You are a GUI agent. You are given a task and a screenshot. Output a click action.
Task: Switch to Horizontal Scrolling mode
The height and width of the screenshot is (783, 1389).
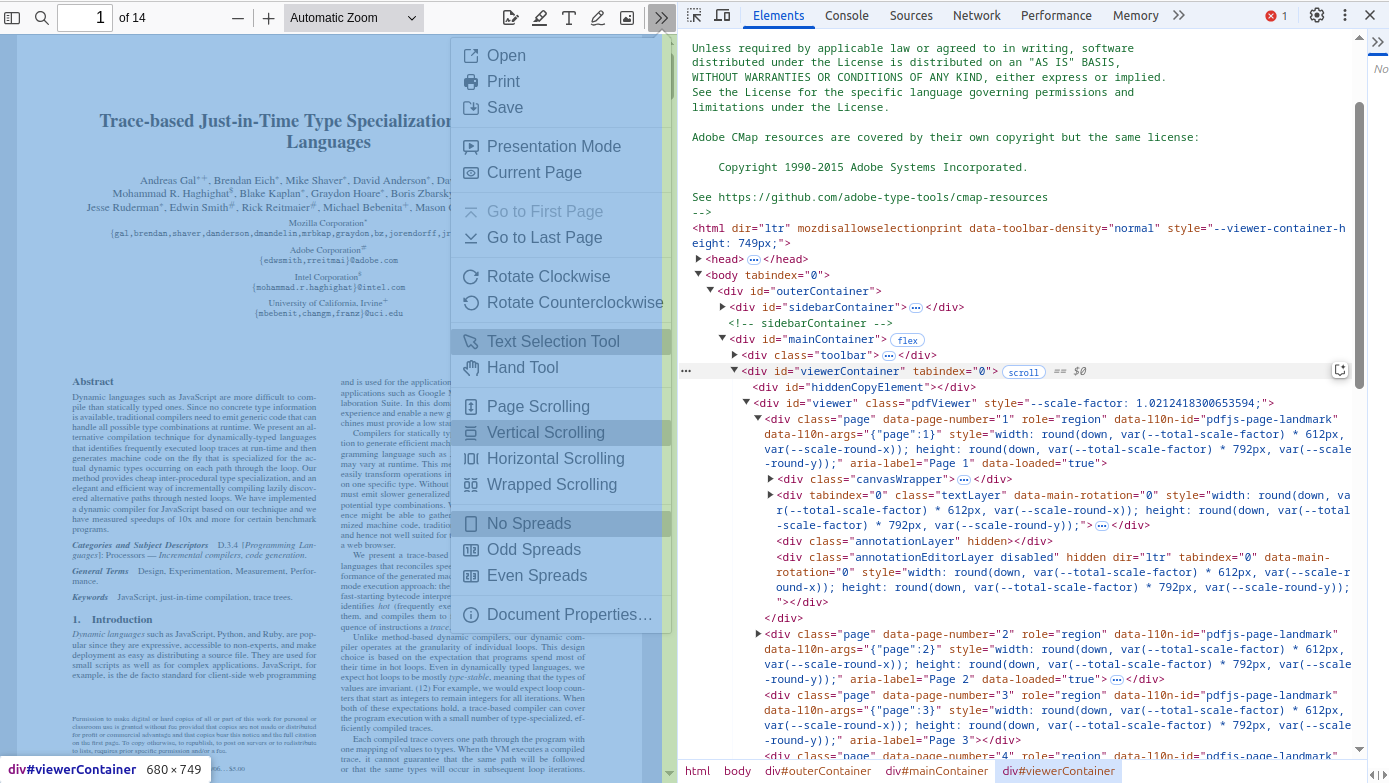click(x=561, y=458)
